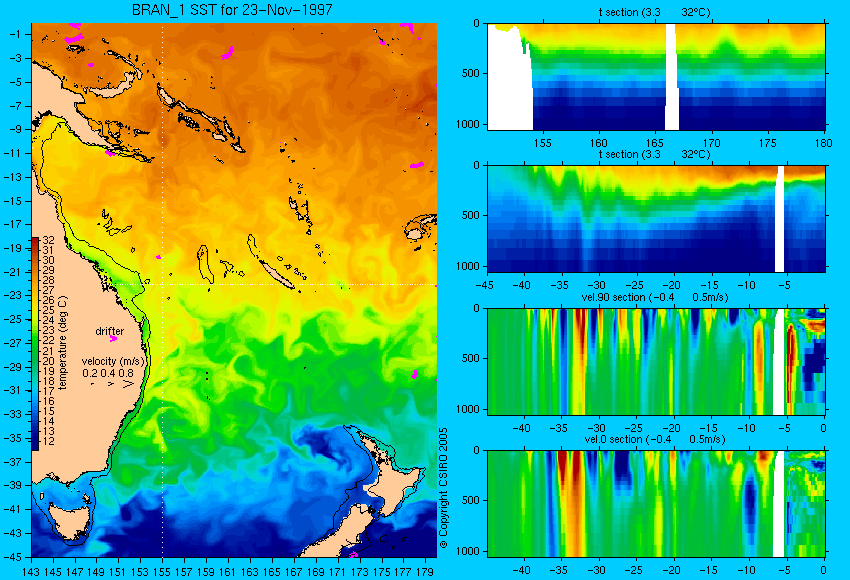Click the magenta drifter legend marker
The width and height of the screenshot is (850, 580).
pyautogui.click(x=113, y=339)
